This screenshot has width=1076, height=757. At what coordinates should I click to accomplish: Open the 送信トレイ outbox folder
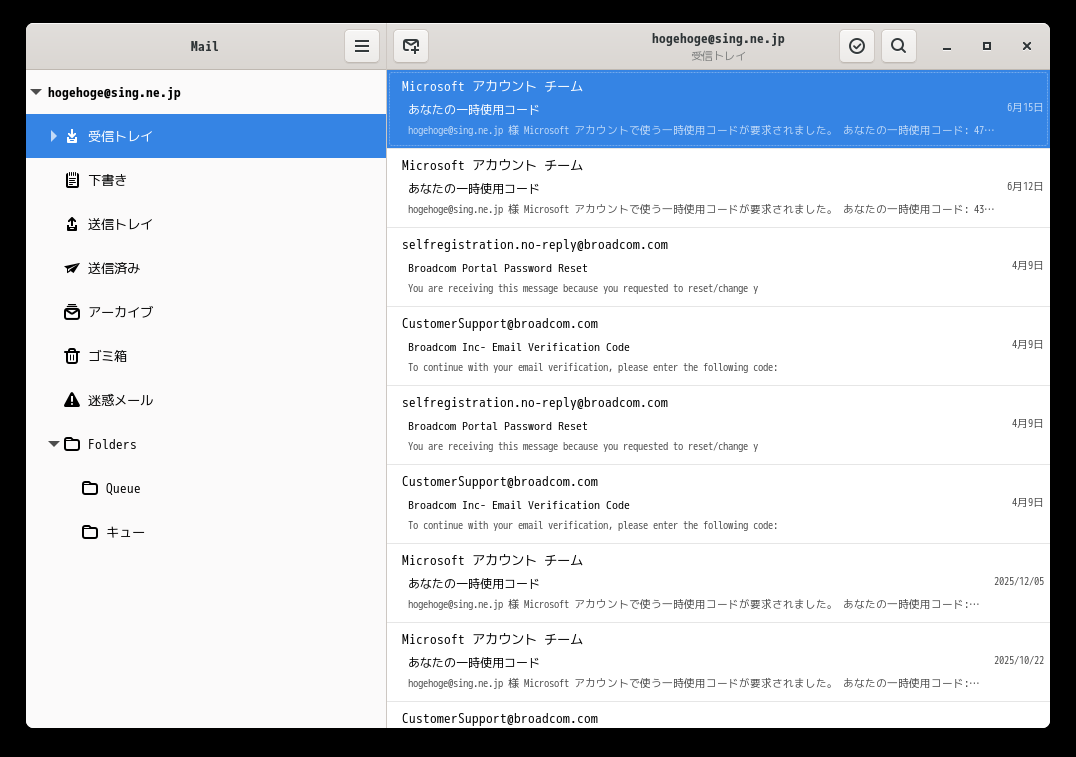coord(206,224)
